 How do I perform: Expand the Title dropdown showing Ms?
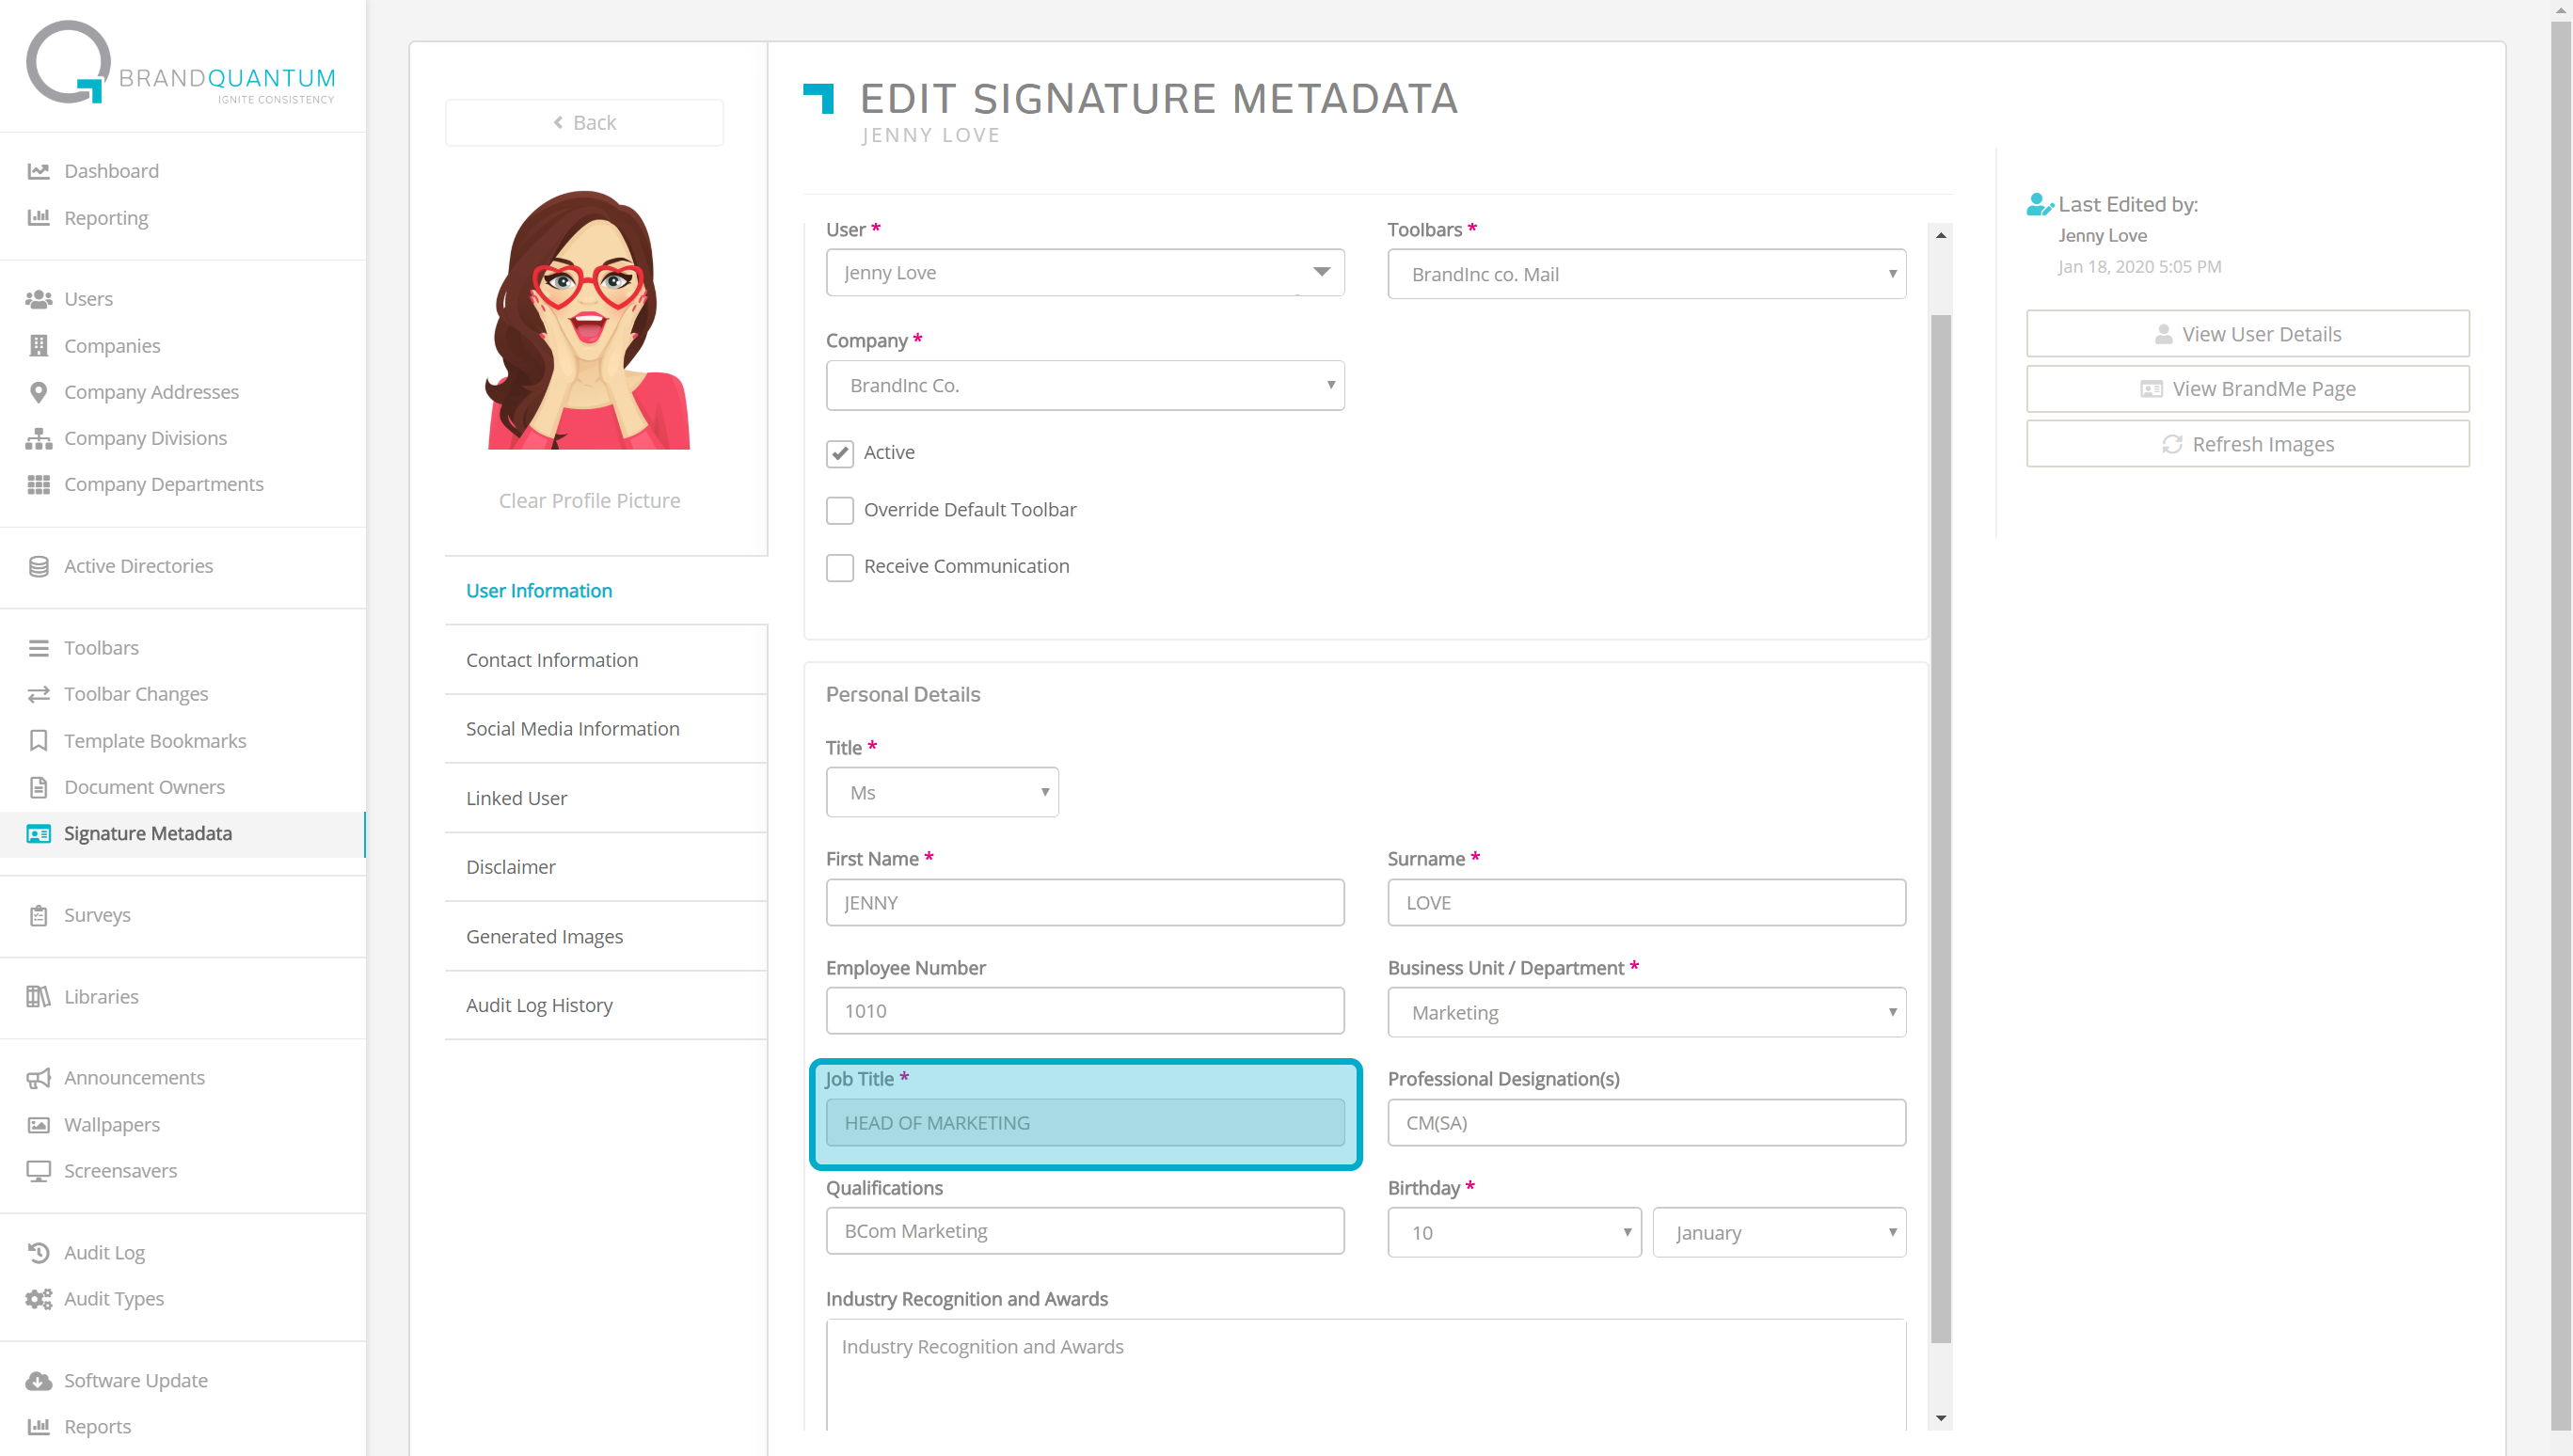941,793
